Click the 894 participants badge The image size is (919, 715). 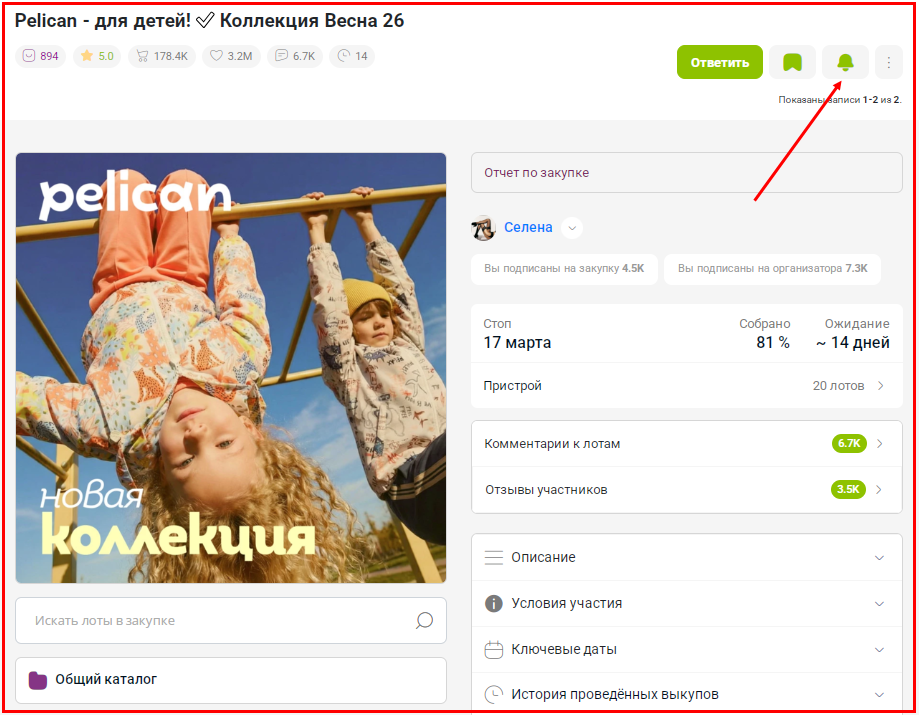(40, 56)
